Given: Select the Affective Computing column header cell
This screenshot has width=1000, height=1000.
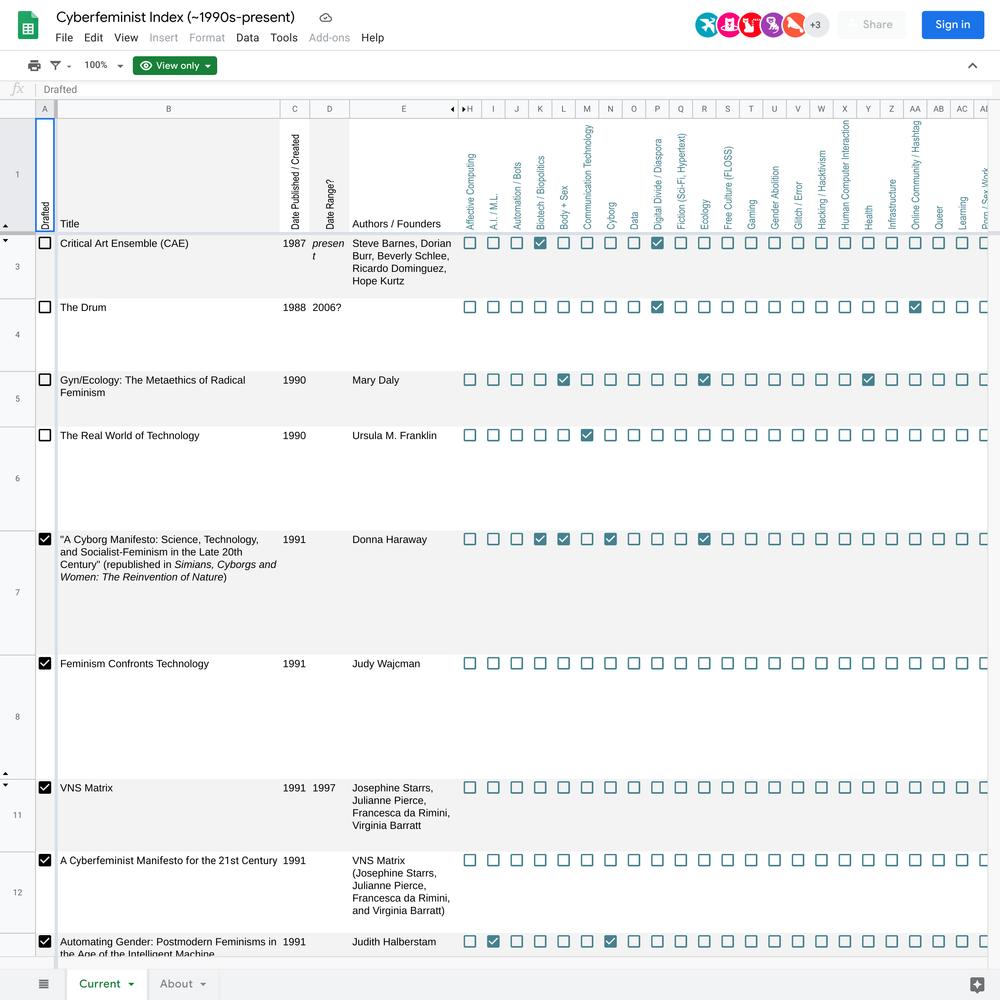Looking at the screenshot, I should click(470, 175).
